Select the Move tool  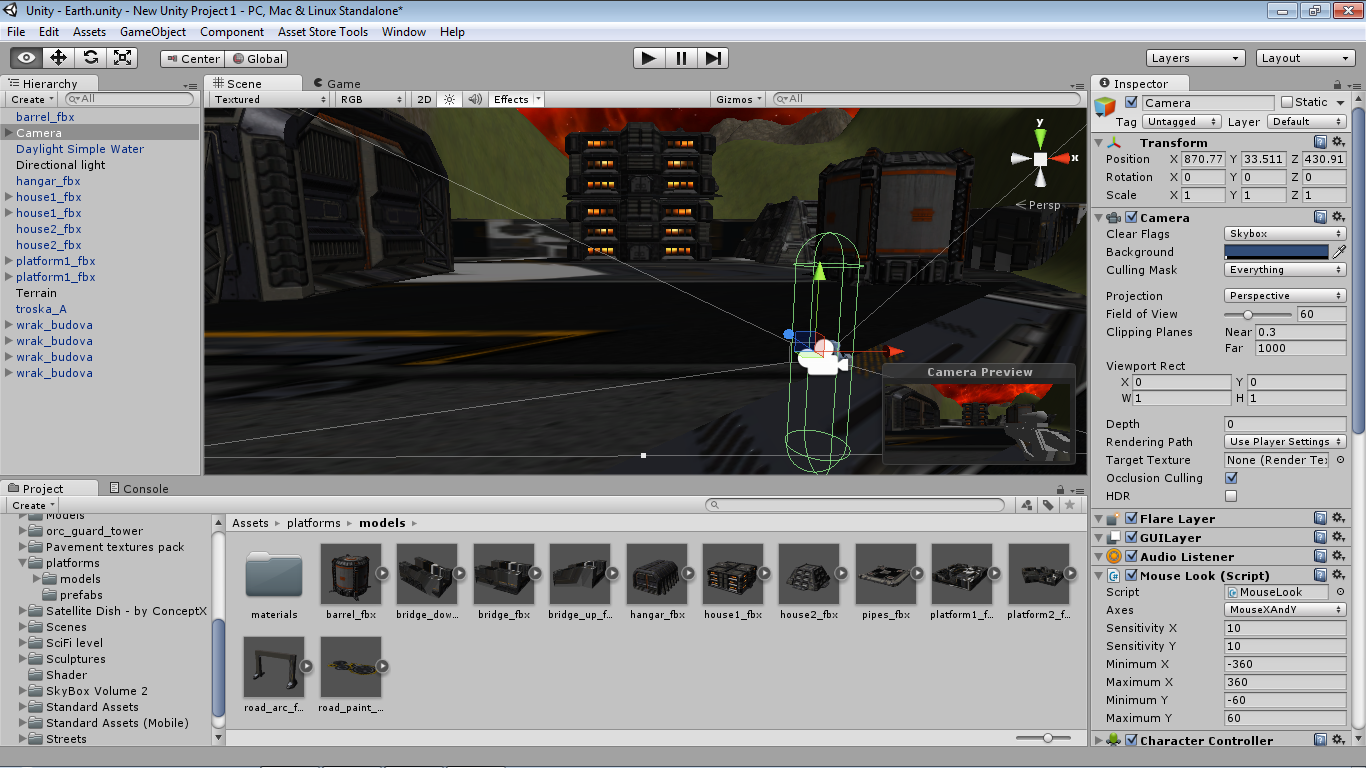pyautogui.click(x=59, y=58)
